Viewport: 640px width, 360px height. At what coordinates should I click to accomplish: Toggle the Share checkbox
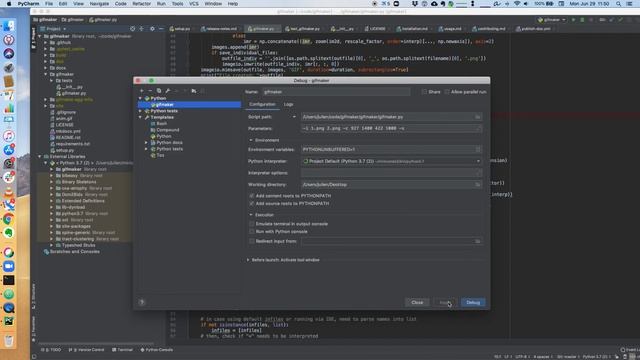tap(424, 92)
